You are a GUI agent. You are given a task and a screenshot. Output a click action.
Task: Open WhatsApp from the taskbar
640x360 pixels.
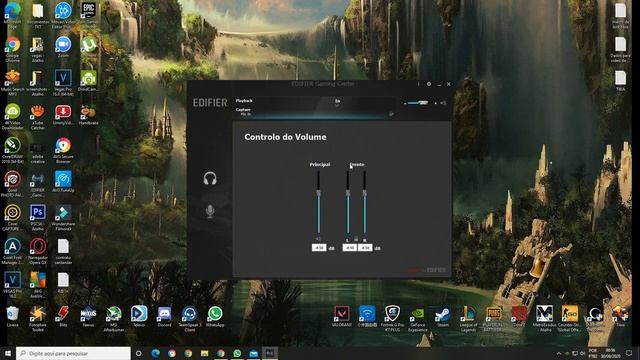(x=237, y=353)
